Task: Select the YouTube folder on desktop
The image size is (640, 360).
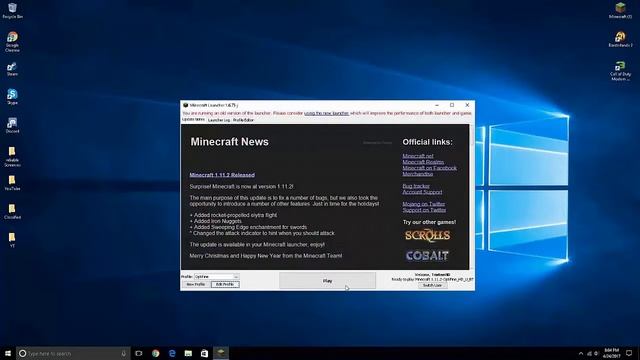Action: [12, 183]
